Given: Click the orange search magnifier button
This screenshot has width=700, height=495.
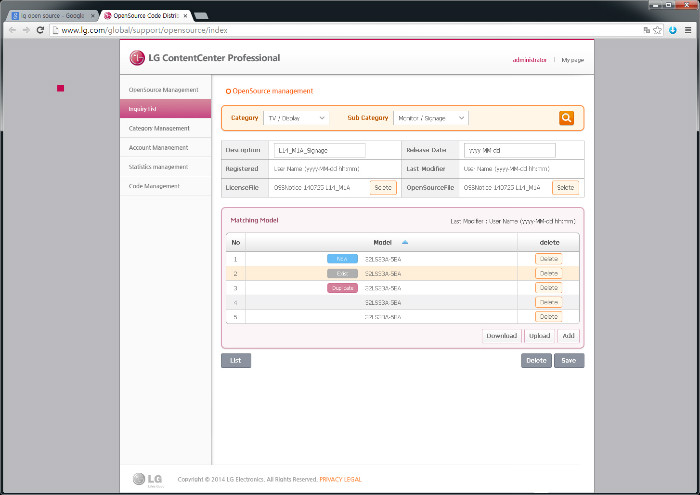Looking at the screenshot, I should tap(566, 118).
